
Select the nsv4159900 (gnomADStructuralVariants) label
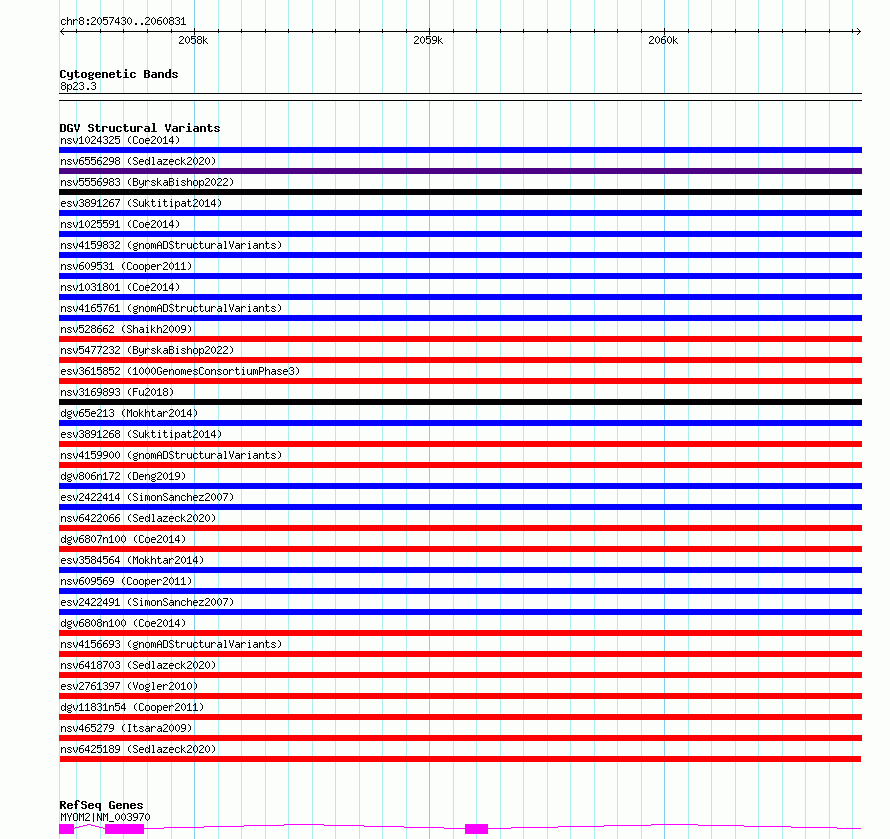pyautogui.click(x=171, y=455)
